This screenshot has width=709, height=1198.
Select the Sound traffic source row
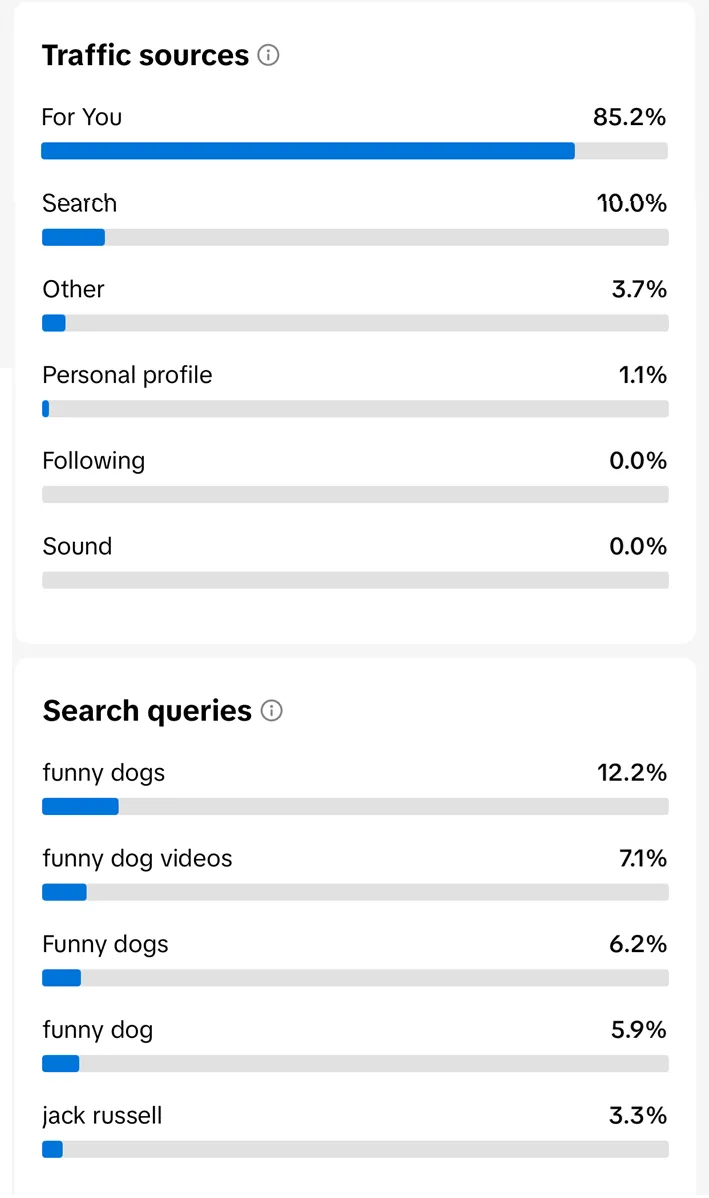[77, 546]
